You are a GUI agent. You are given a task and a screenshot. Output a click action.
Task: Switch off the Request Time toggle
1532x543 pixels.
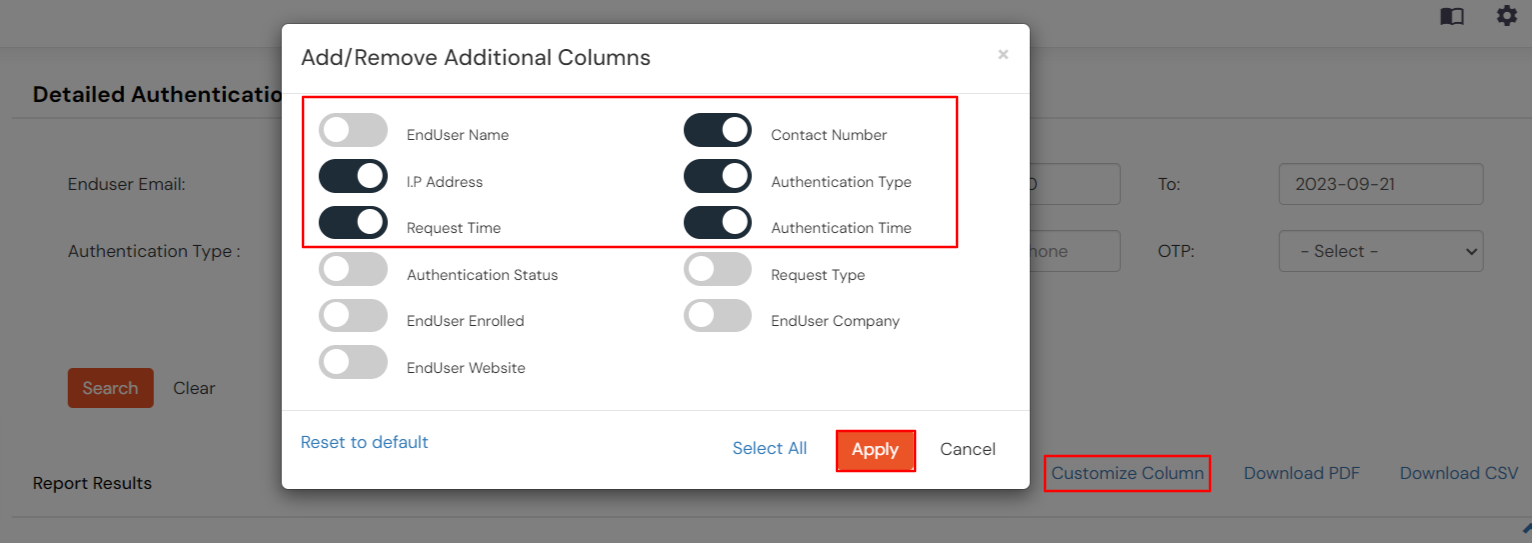coord(353,222)
